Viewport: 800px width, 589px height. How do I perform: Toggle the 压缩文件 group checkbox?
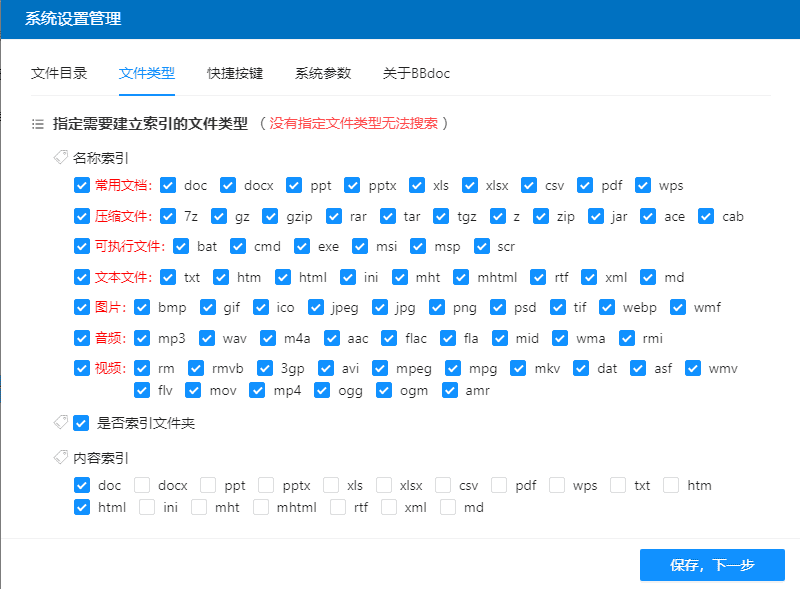point(82,216)
